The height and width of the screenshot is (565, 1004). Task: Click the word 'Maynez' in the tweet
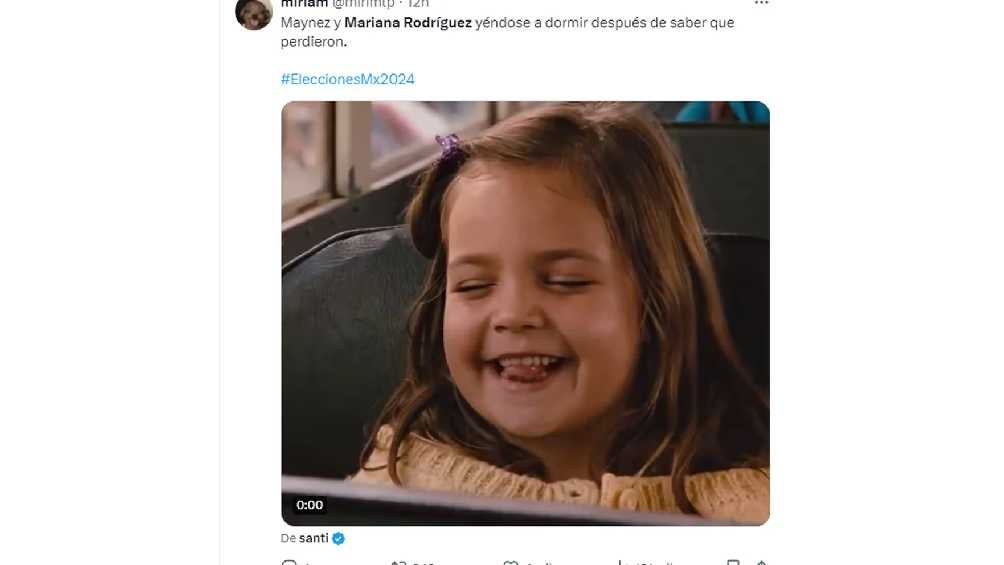[304, 22]
